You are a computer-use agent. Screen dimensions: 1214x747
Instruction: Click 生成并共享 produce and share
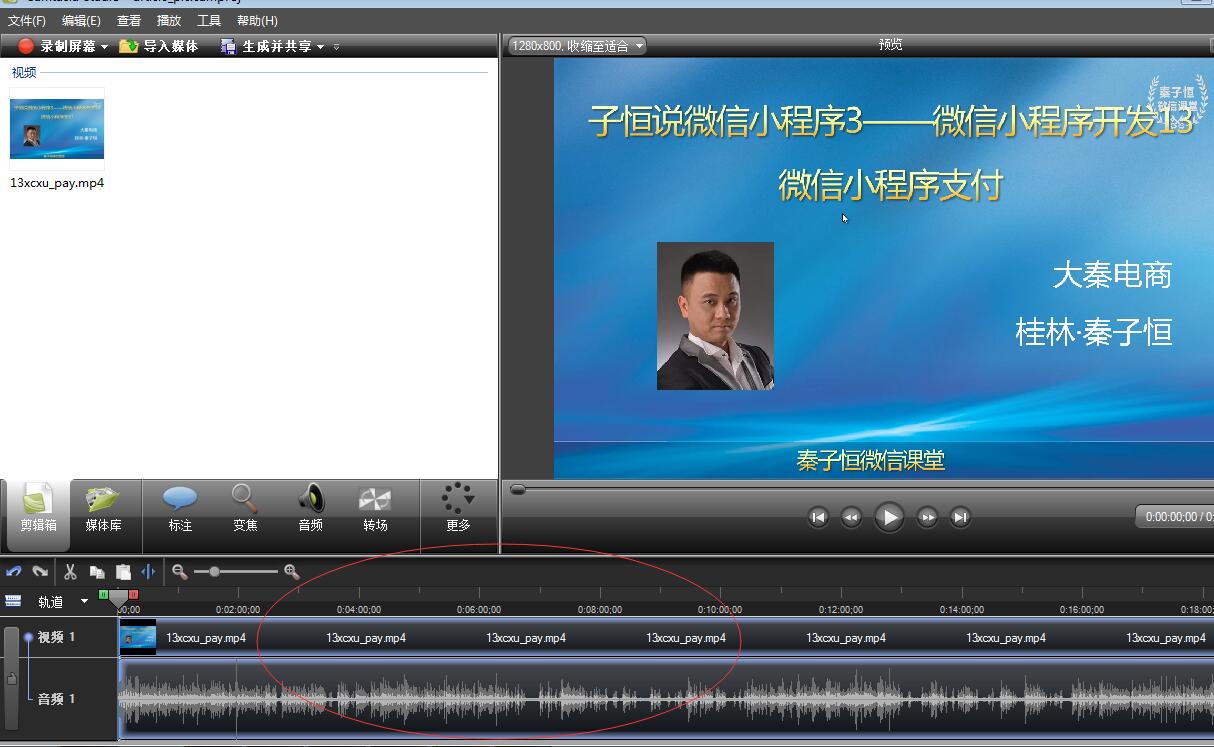pyautogui.click(x=267, y=46)
